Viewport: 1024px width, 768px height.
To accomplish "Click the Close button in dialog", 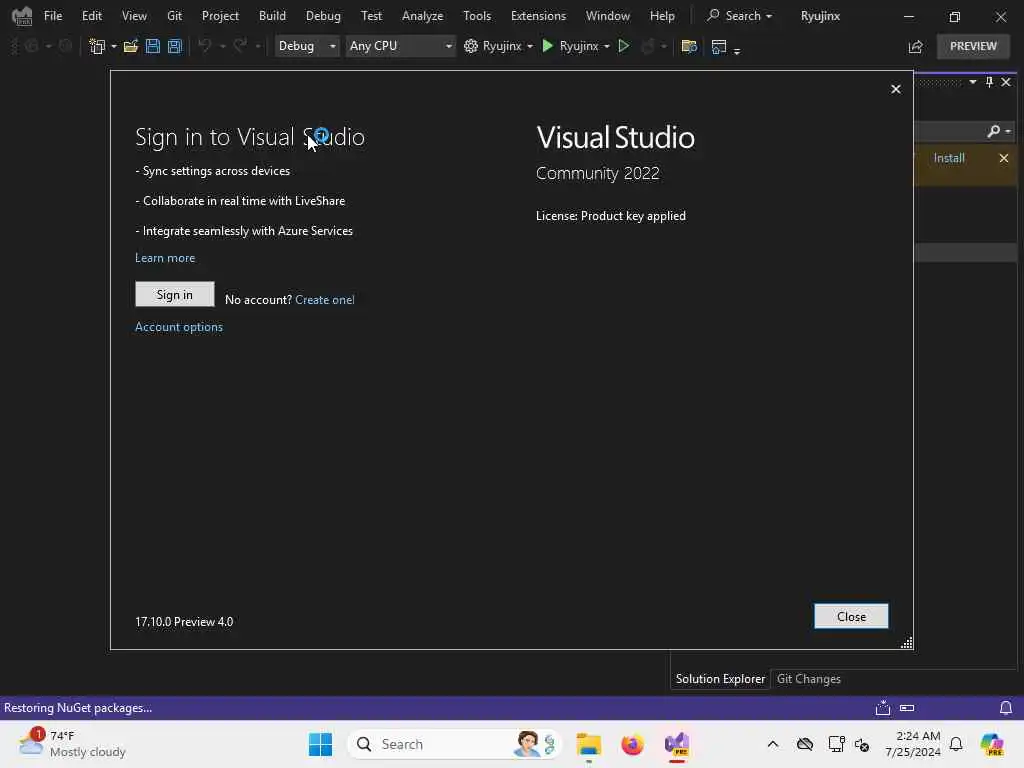I will 851,616.
